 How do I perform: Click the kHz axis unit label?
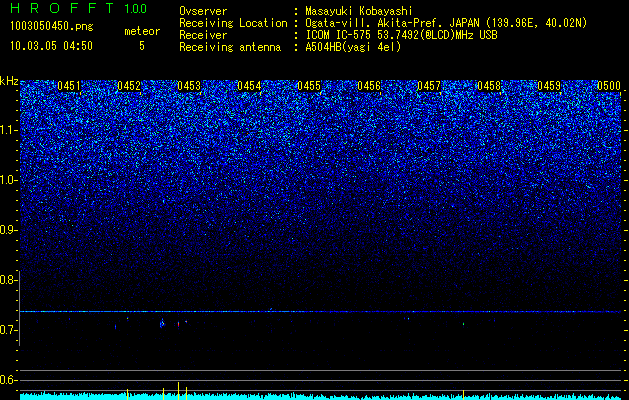(x=9, y=81)
